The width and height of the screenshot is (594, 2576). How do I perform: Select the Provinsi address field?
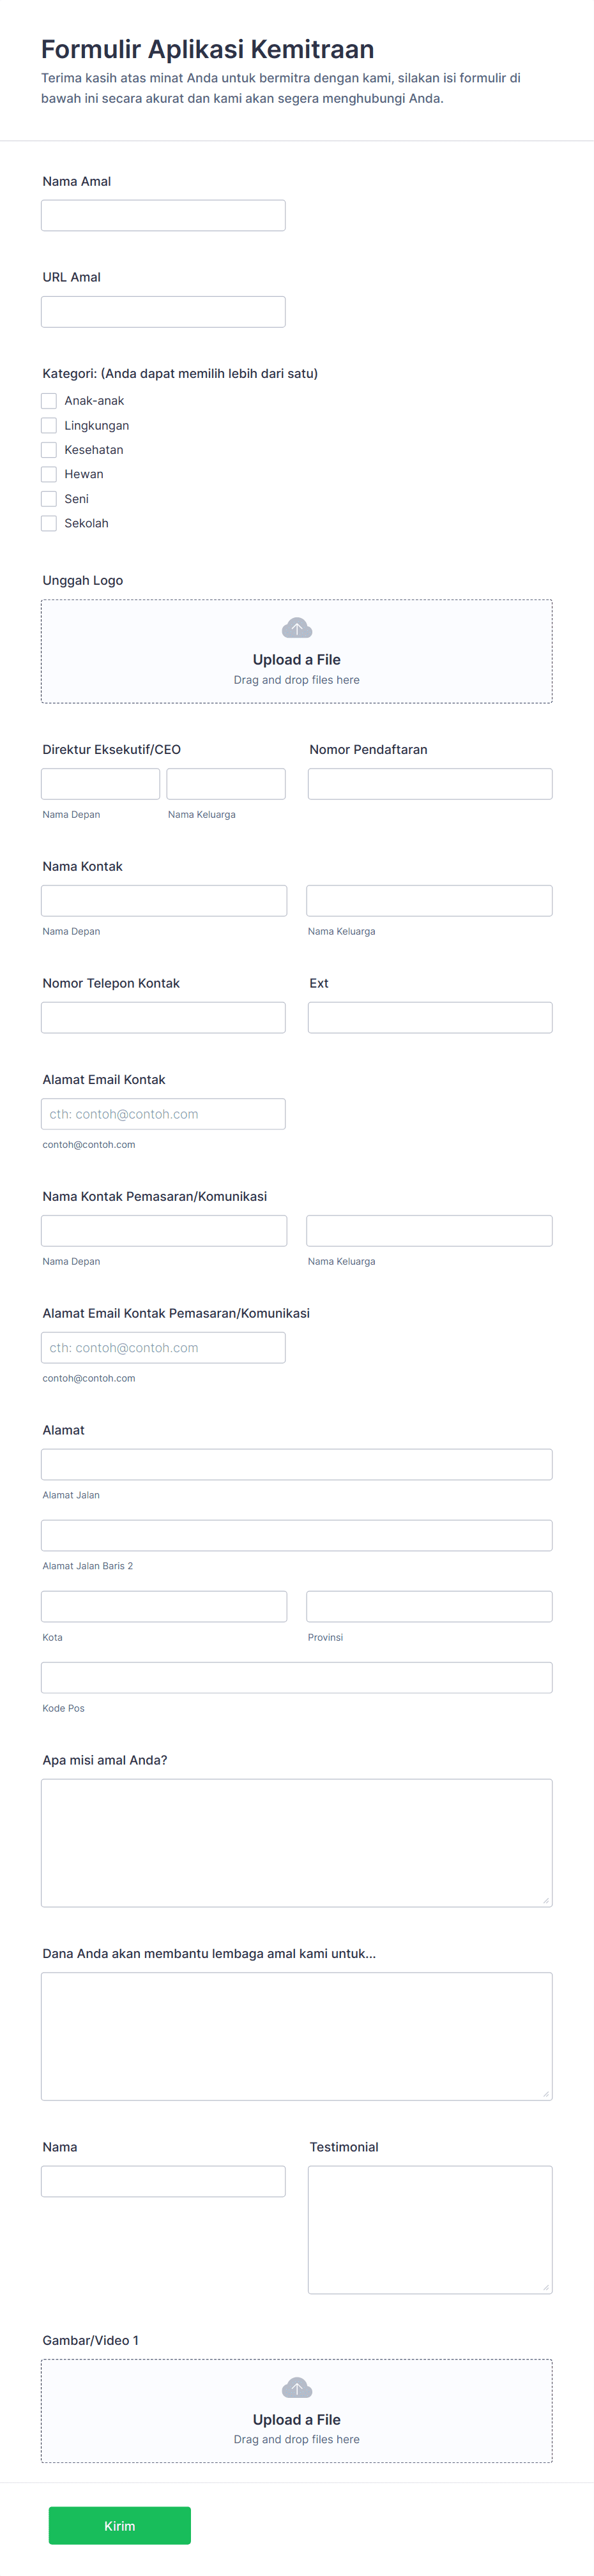point(430,1606)
